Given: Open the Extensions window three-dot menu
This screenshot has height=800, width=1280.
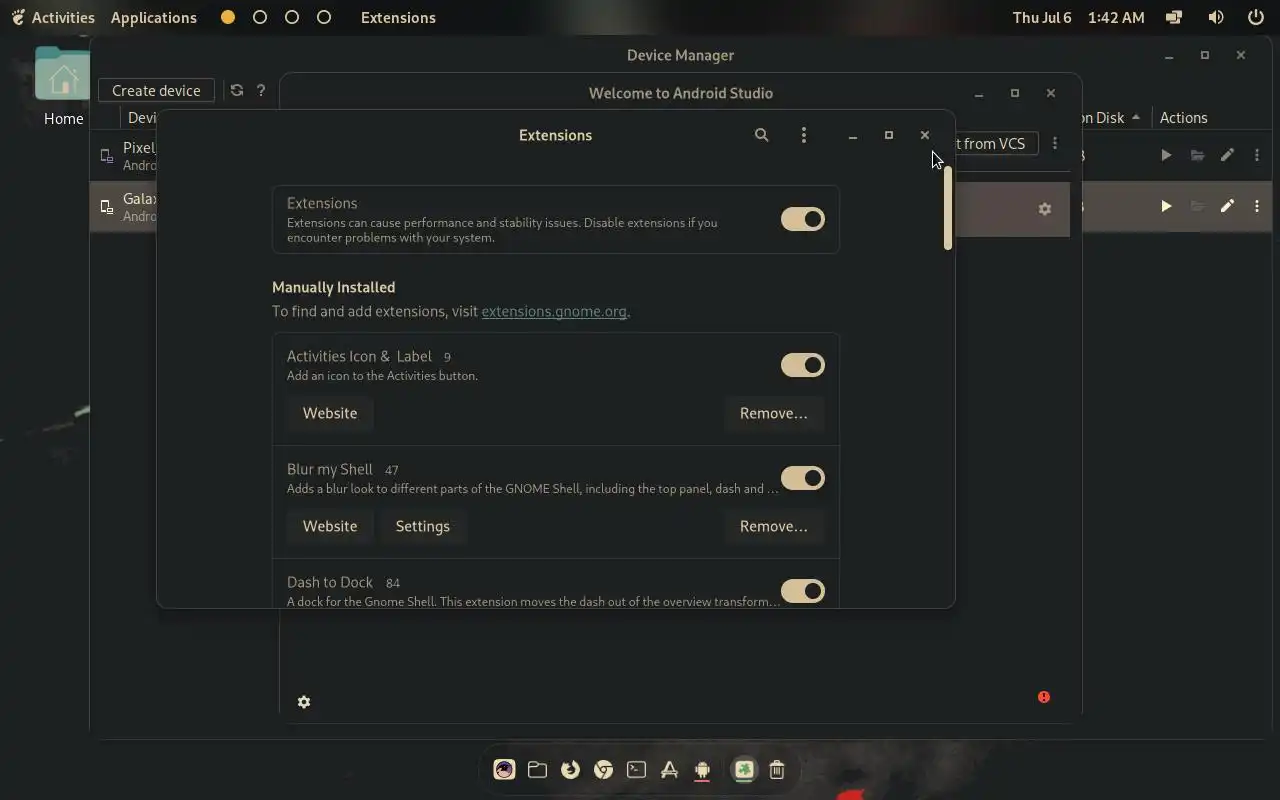Looking at the screenshot, I should pyautogui.click(x=804, y=135).
